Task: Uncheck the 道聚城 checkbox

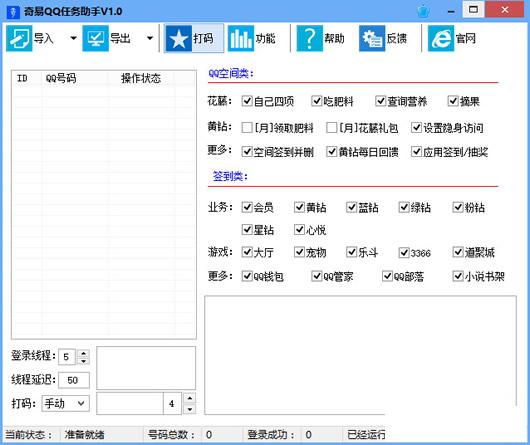Action: [458, 252]
